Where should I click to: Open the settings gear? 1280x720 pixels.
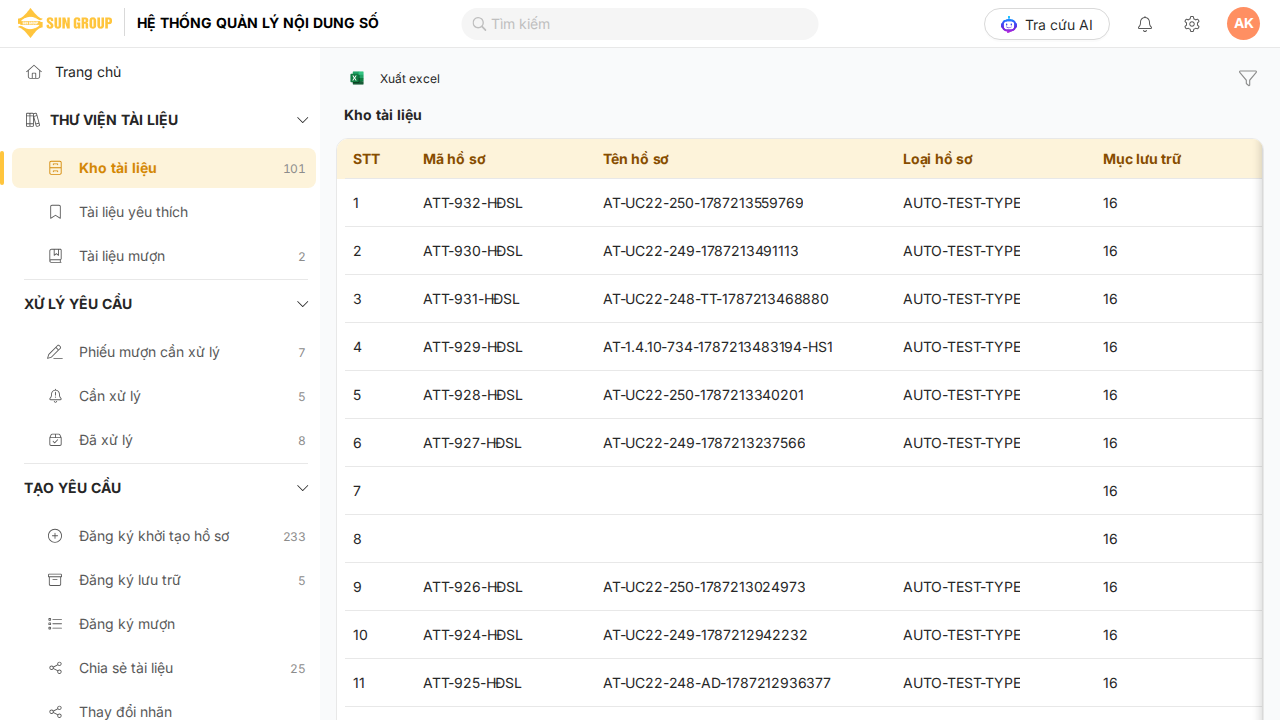1192,24
